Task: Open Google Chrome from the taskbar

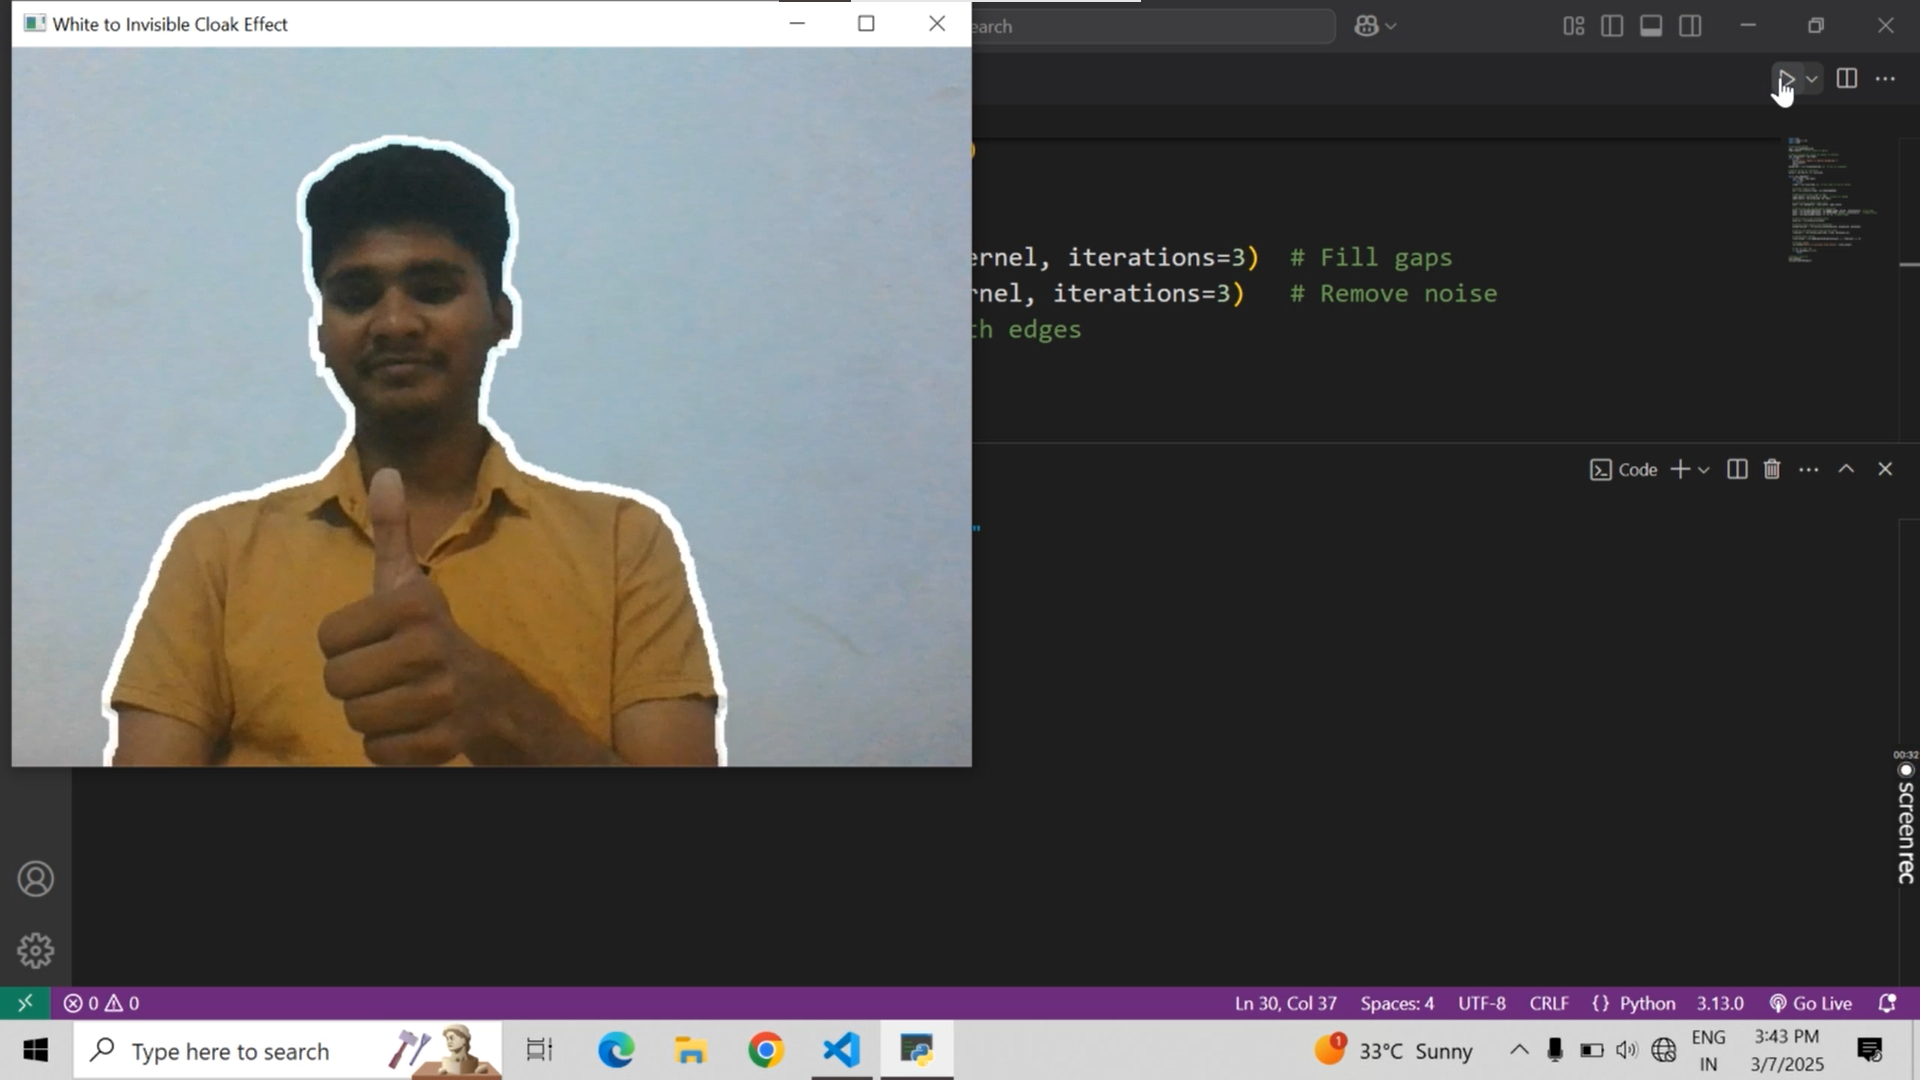Action: pos(766,1050)
